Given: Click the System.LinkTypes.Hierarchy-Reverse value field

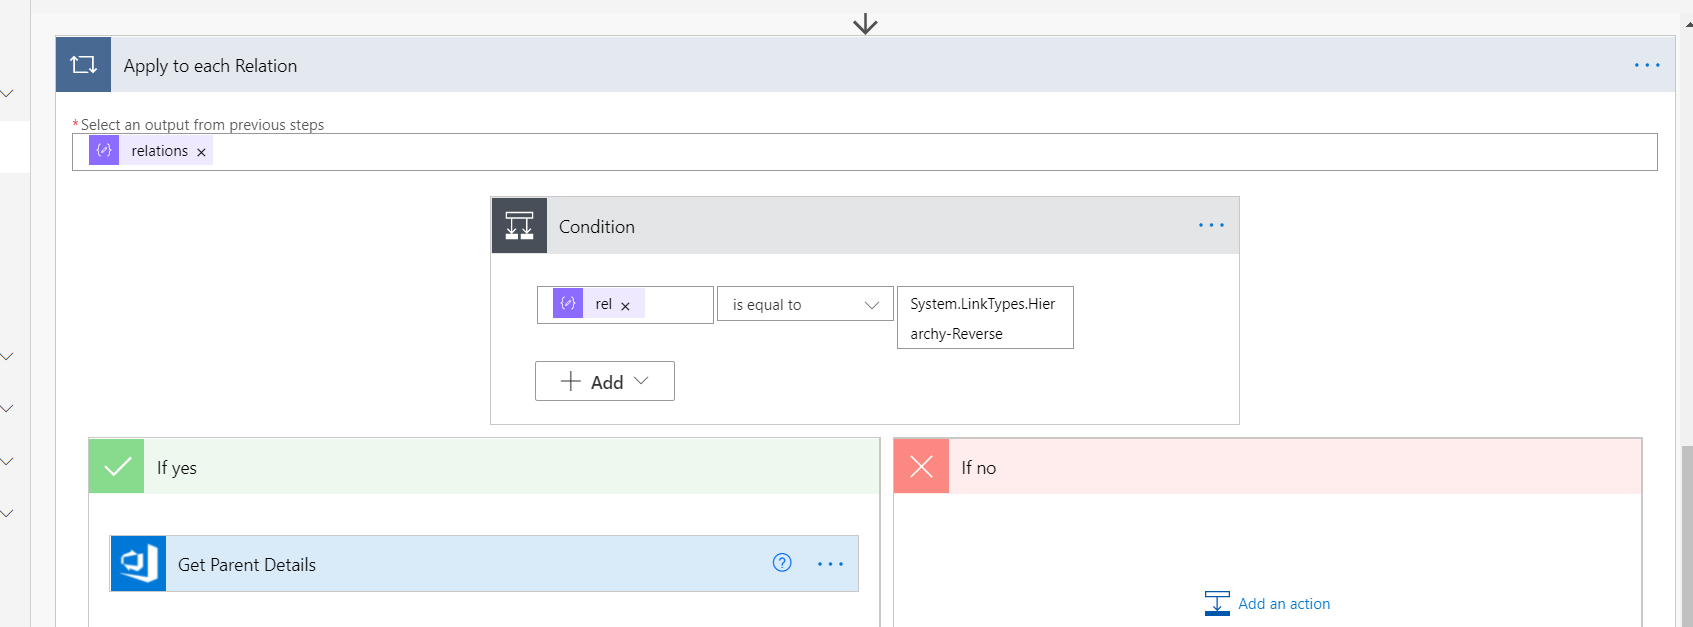Looking at the screenshot, I should tap(985, 318).
